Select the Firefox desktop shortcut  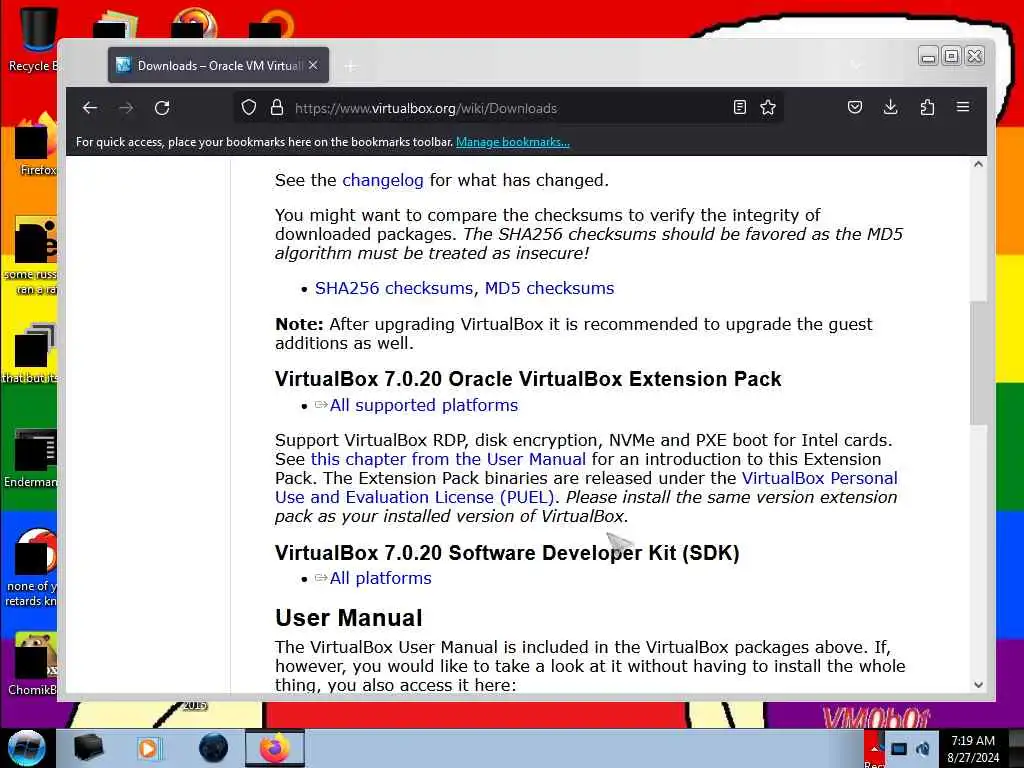(x=36, y=146)
